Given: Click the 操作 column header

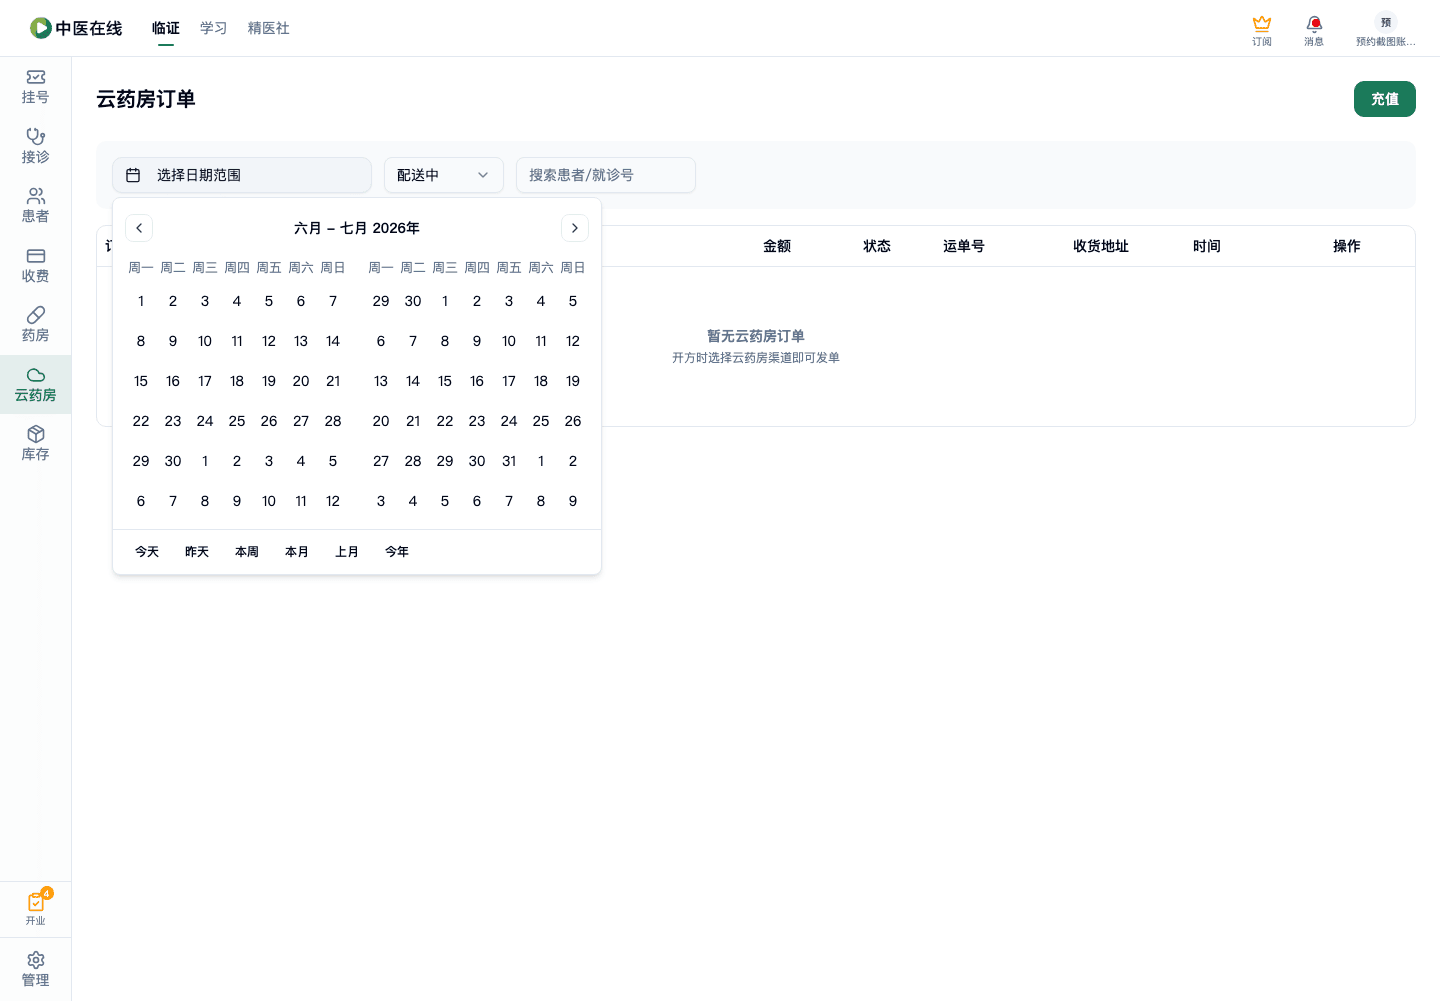Looking at the screenshot, I should 1347,246.
